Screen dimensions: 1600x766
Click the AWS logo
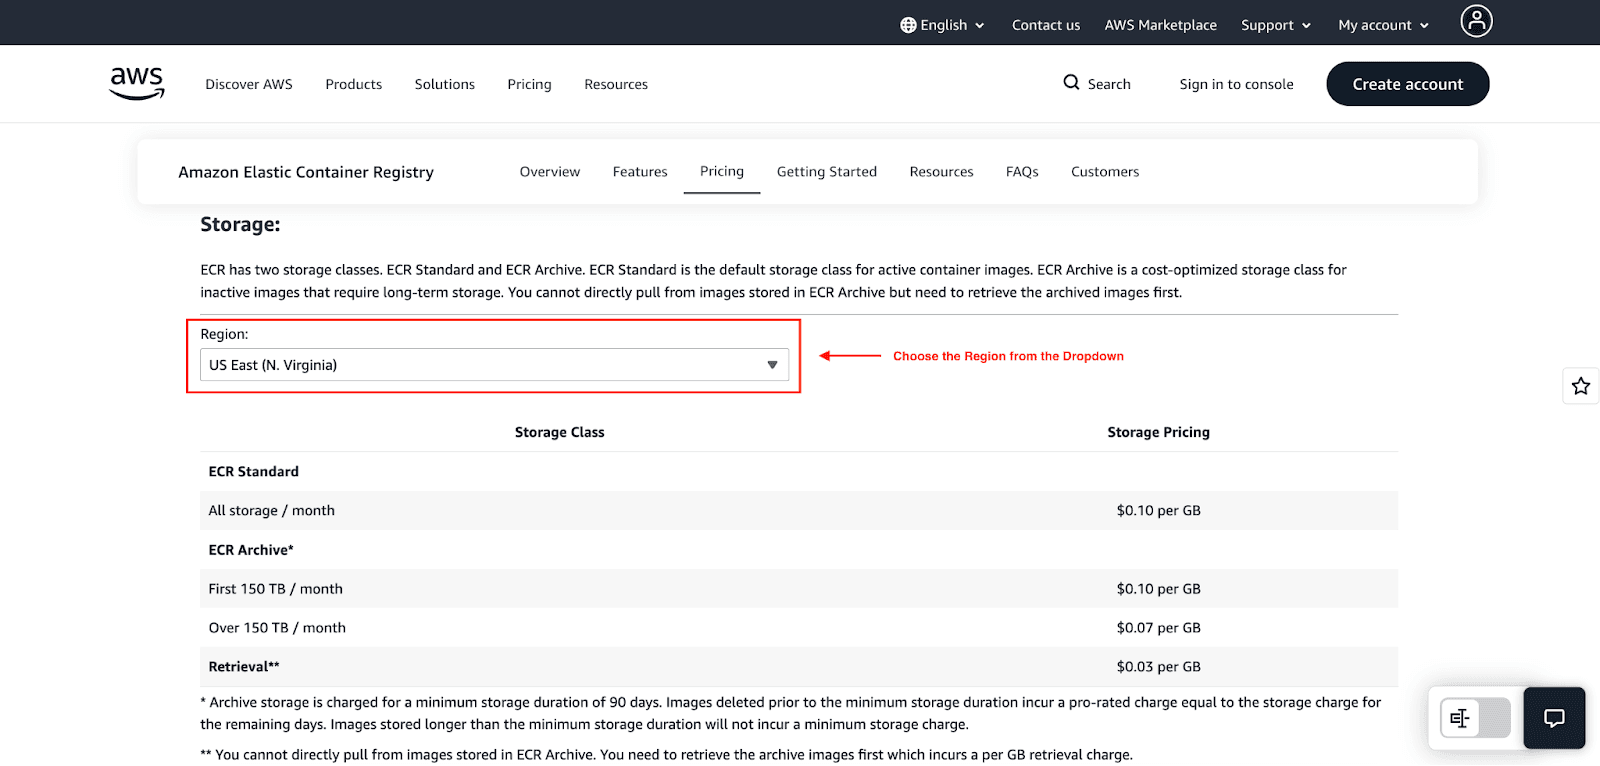[x=137, y=84]
